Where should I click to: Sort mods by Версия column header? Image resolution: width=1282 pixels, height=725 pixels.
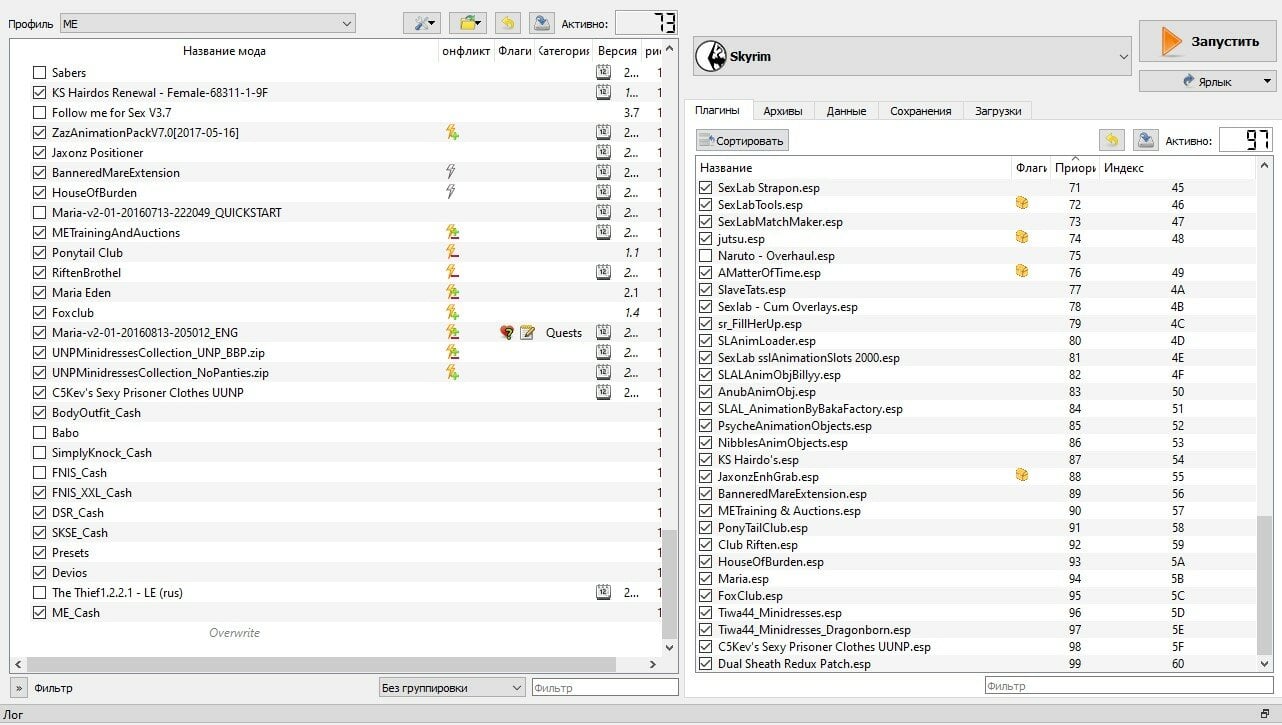[617, 51]
